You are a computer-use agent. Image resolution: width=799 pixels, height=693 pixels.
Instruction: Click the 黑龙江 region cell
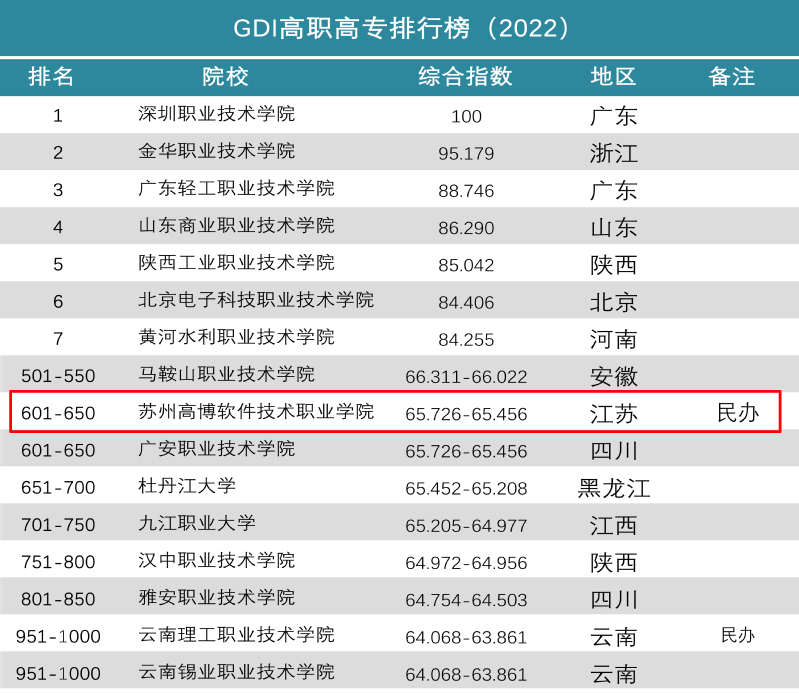point(613,488)
